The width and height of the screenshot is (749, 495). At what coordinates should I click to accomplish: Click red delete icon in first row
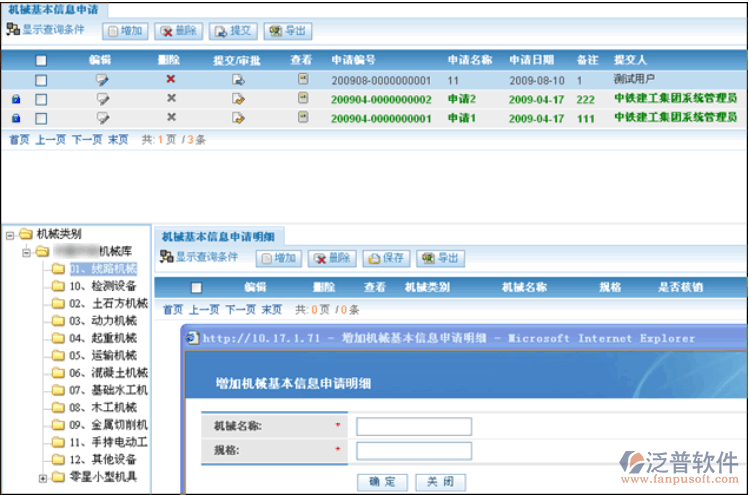click(171, 79)
